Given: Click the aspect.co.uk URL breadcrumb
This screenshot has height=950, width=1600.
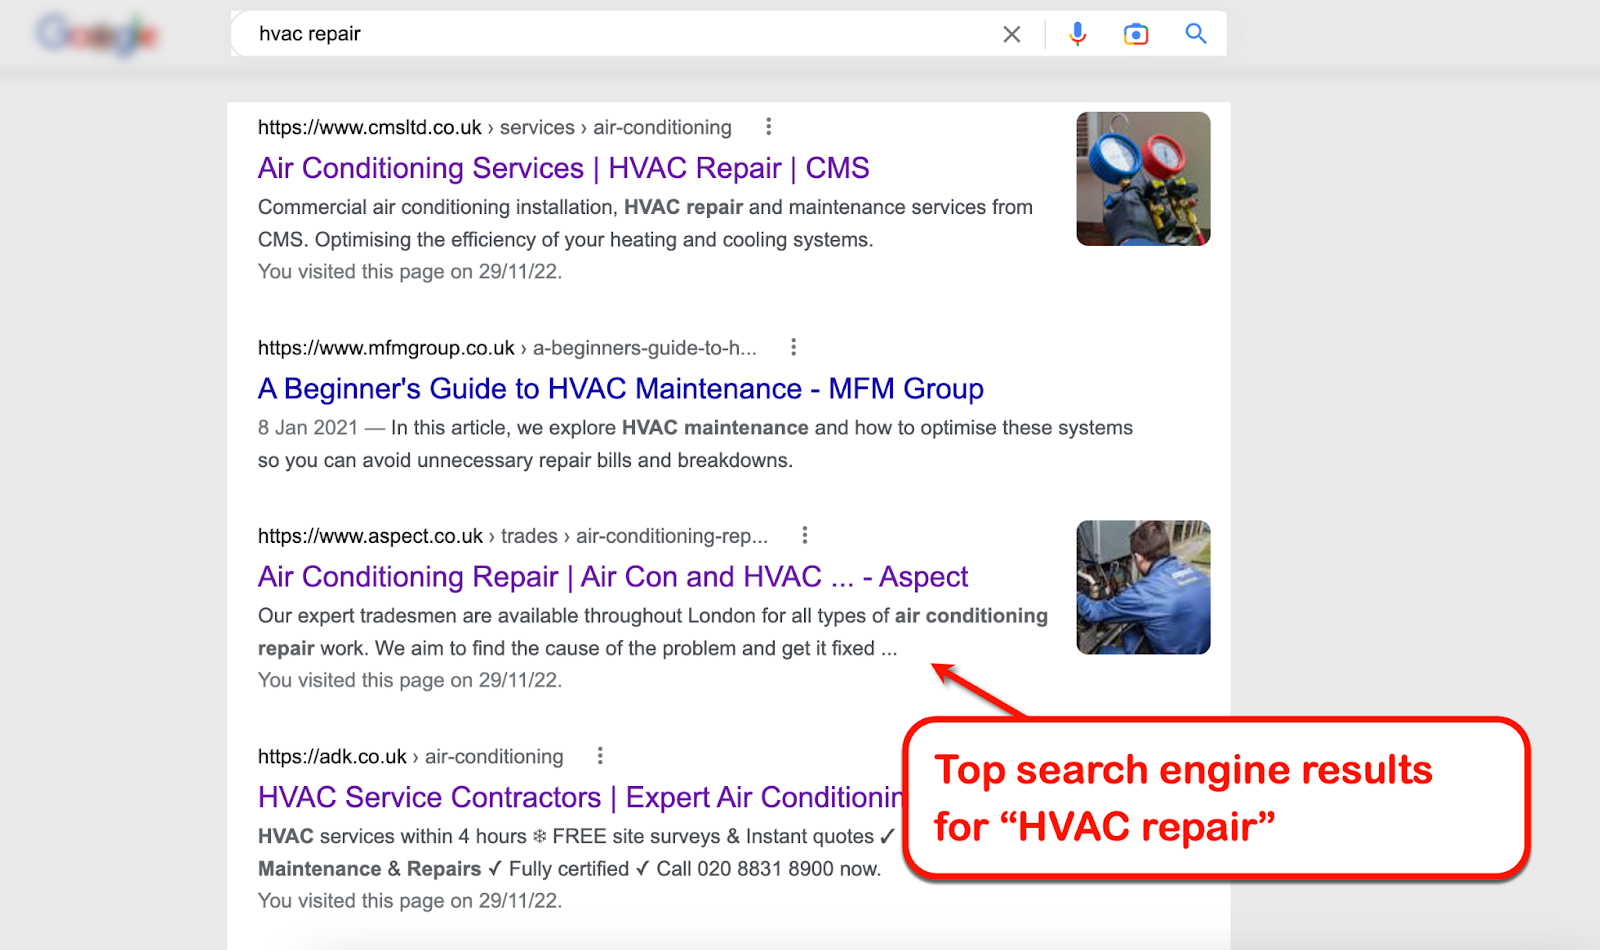Looking at the screenshot, I should tap(513, 536).
